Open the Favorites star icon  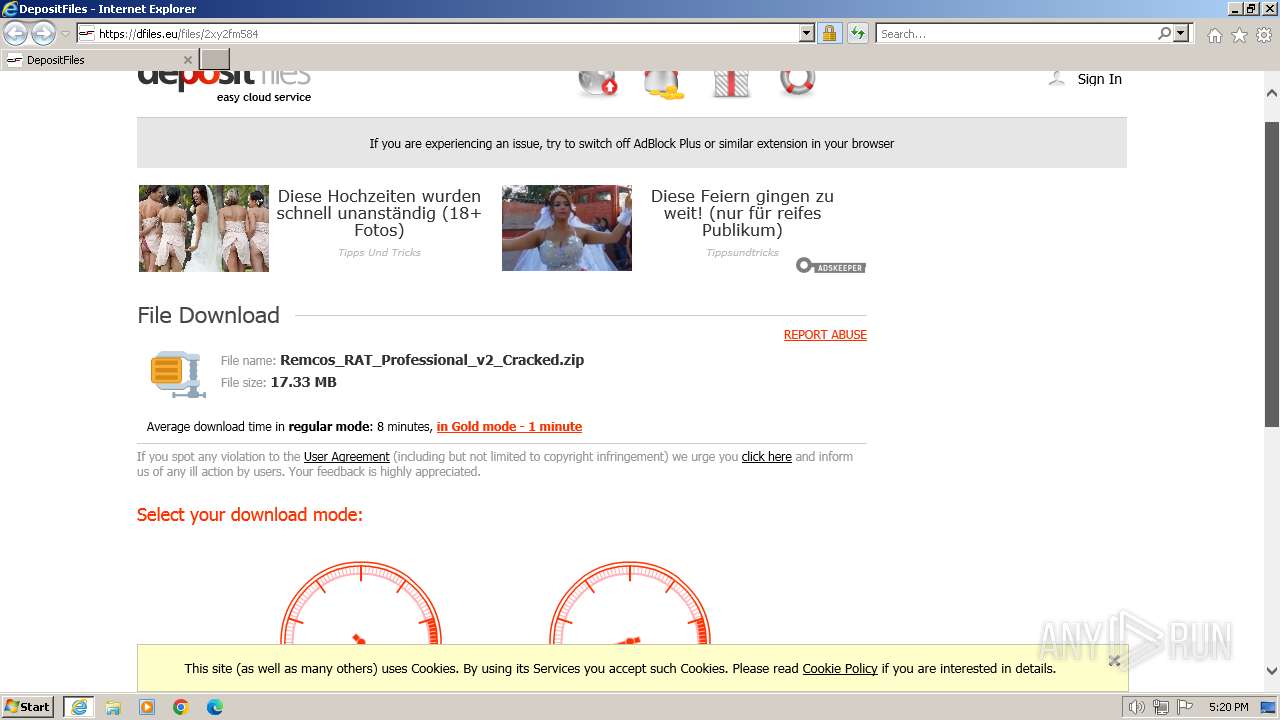[x=1239, y=35]
